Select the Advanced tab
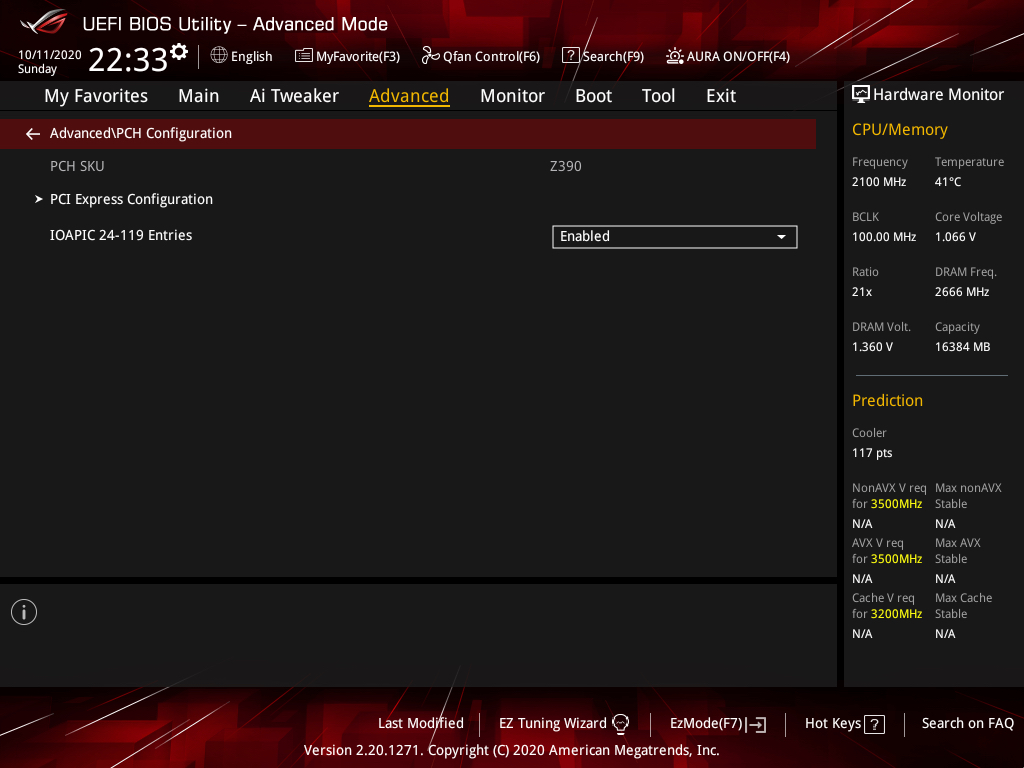1024x768 pixels. (409, 96)
